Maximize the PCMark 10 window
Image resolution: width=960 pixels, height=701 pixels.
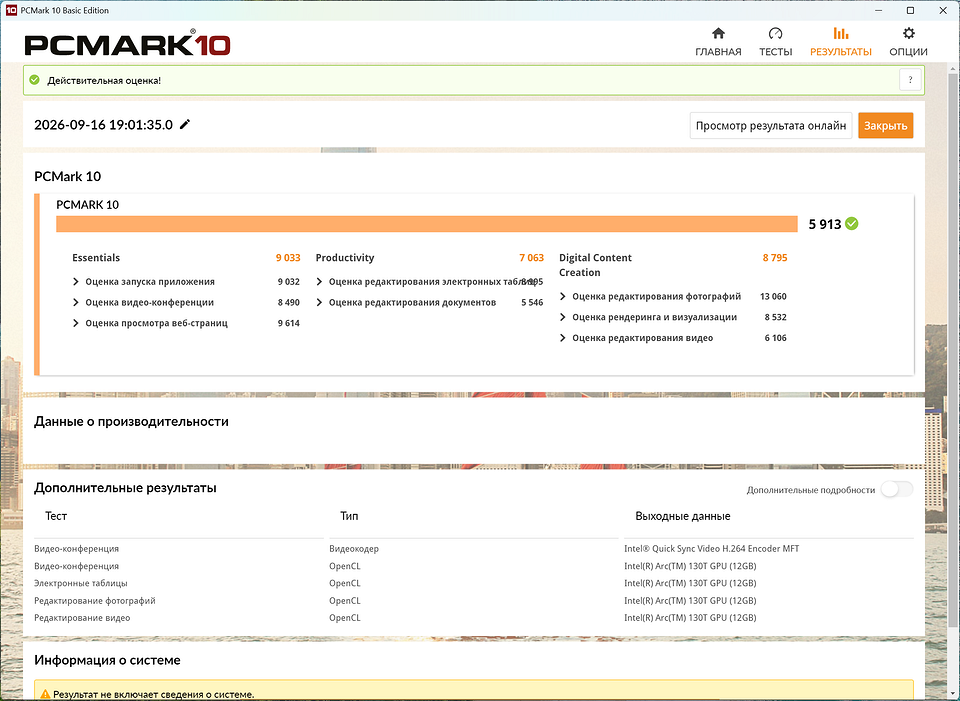pyautogui.click(x=910, y=10)
